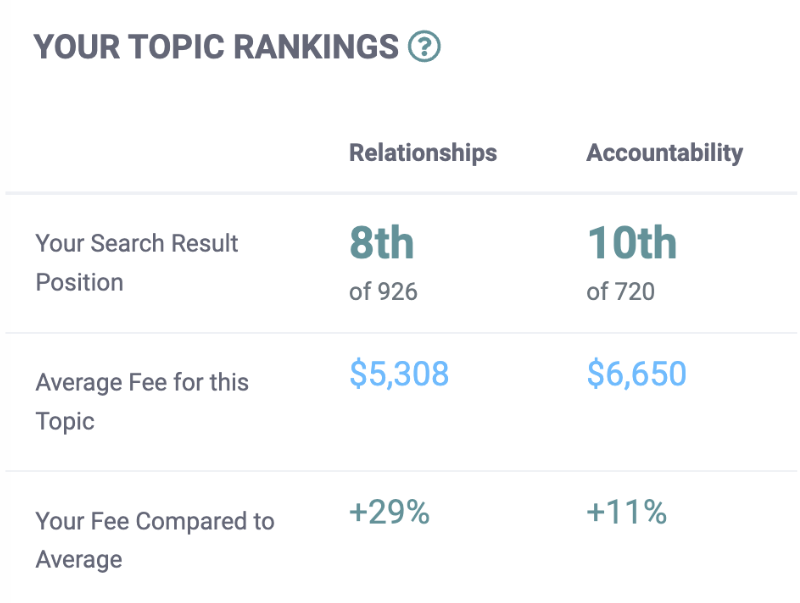The height and width of the screenshot is (603, 800).
Task: Click the +29% fee comparison value
Action: [389, 512]
